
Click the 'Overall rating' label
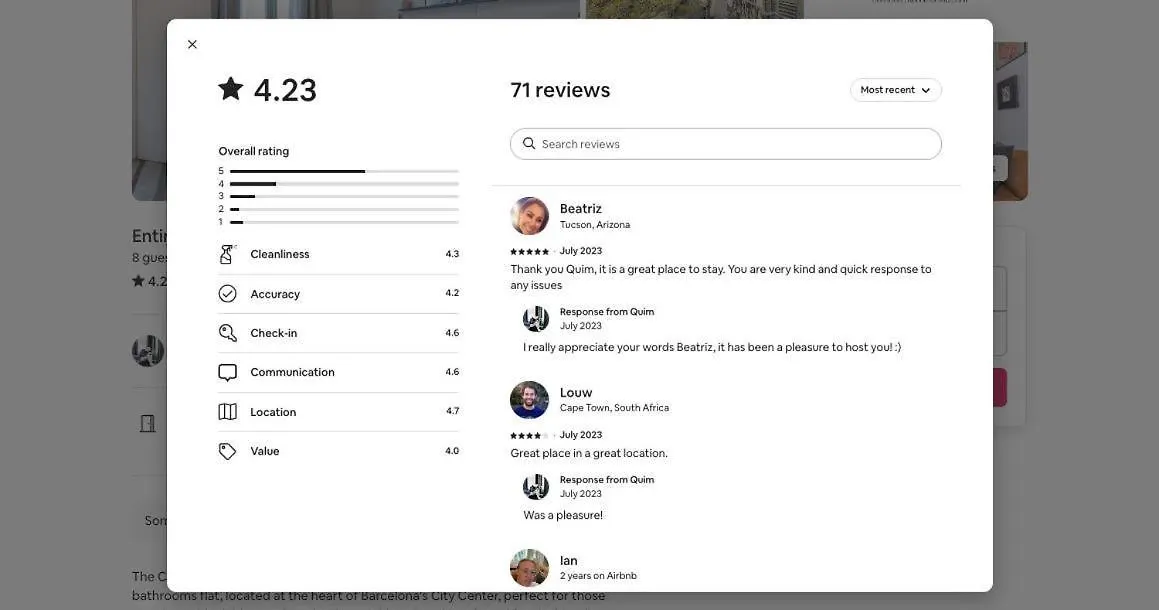click(254, 151)
